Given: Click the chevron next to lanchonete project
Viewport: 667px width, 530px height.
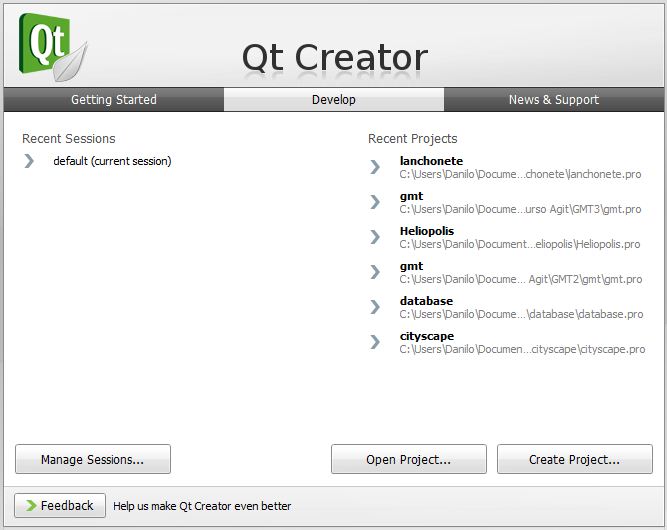Looking at the screenshot, I should point(375,167).
